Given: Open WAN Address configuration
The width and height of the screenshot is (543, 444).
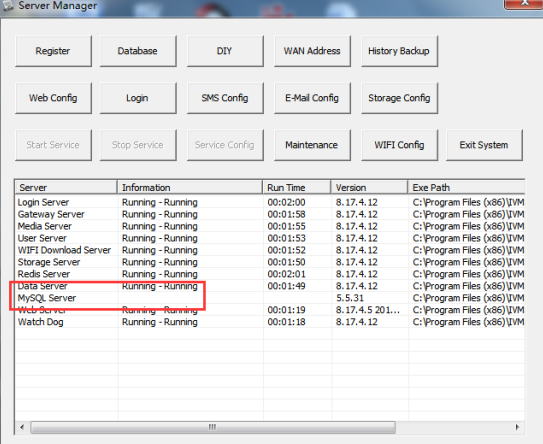Looking at the screenshot, I should click(312, 51).
